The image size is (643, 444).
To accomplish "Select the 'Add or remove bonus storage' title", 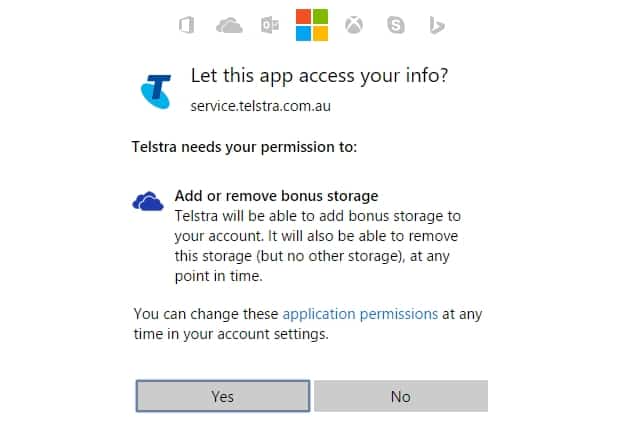I will (276, 196).
